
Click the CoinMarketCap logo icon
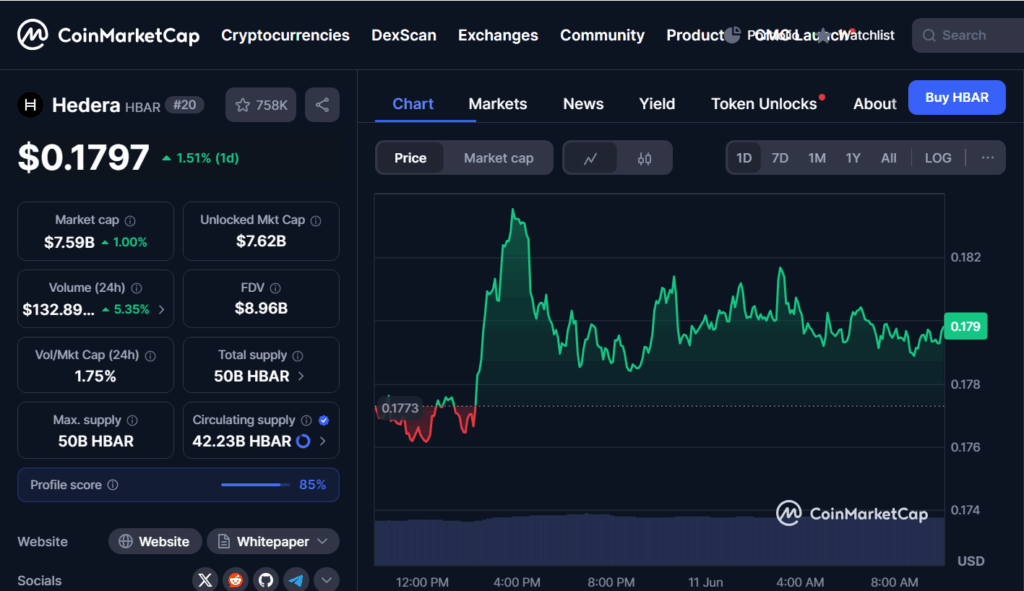[x=32, y=35]
